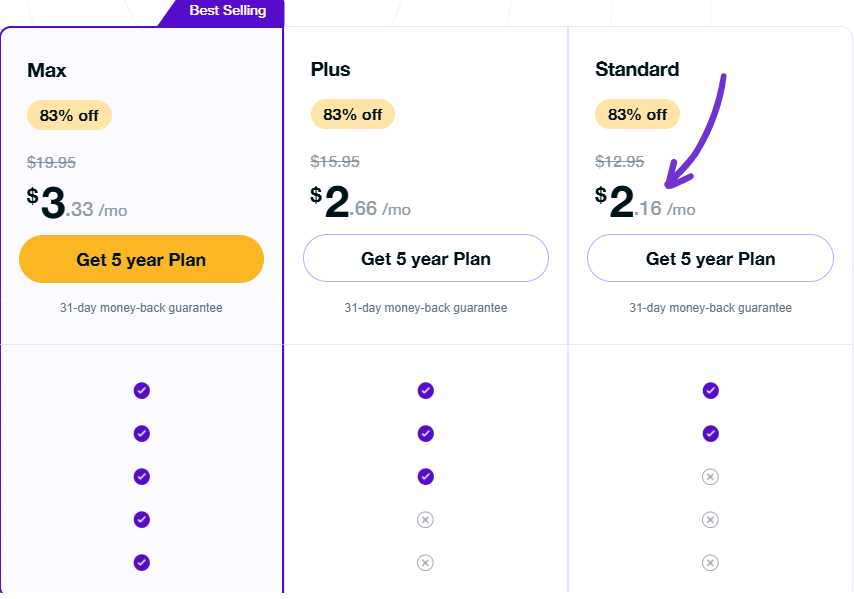Click Standard plan Get 5 year Plan button
854x599 pixels.
[710, 259]
